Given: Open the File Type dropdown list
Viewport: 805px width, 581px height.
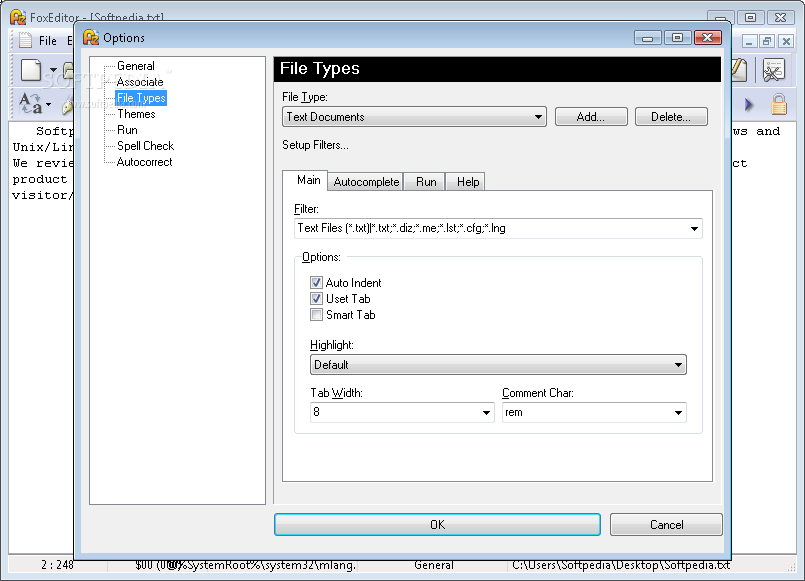Looking at the screenshot, I should [414, 117].
